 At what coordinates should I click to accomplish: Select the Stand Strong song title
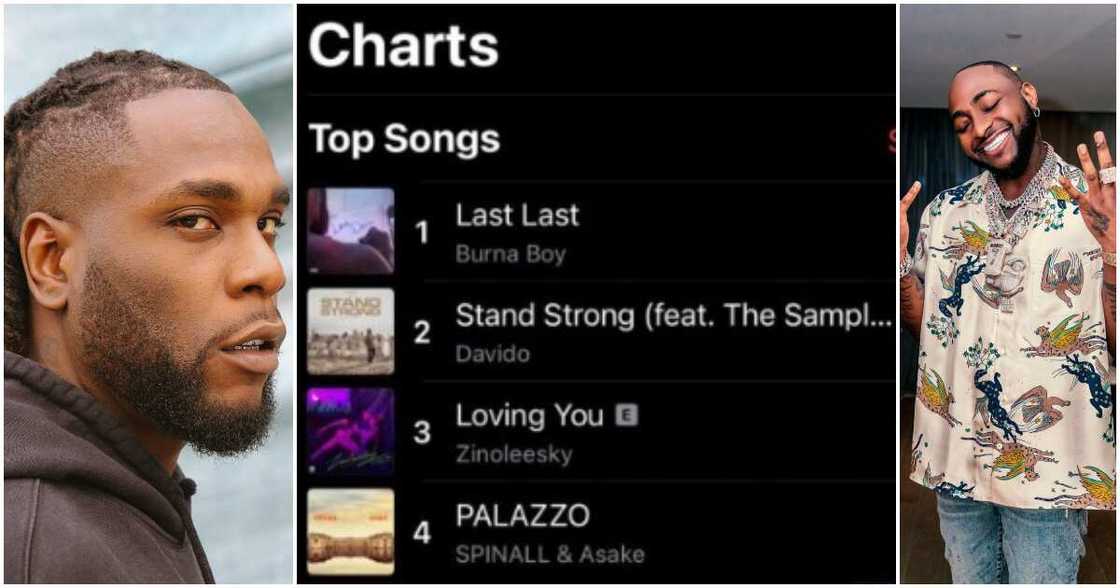click(673, 316)
